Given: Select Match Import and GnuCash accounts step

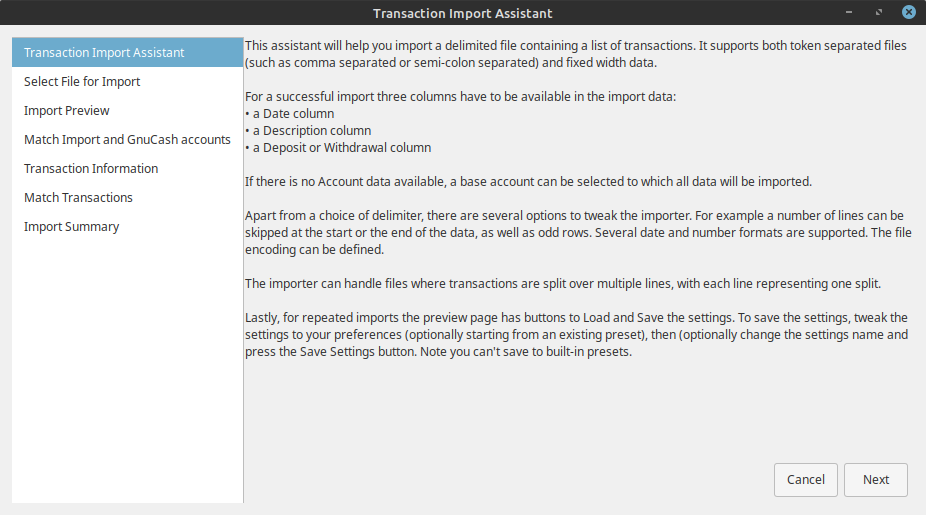Looking at the screenshot, I should tap(127, 140).
